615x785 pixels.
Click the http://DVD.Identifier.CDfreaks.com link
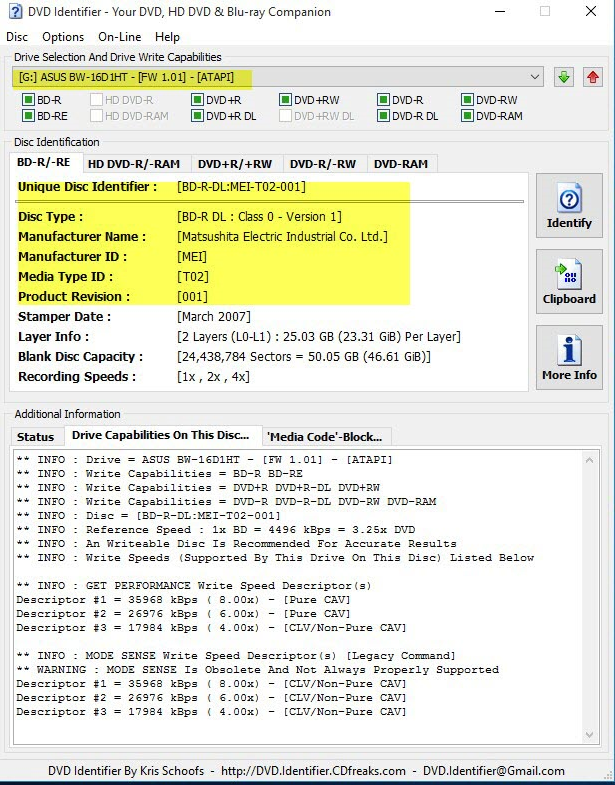[313, 771]
